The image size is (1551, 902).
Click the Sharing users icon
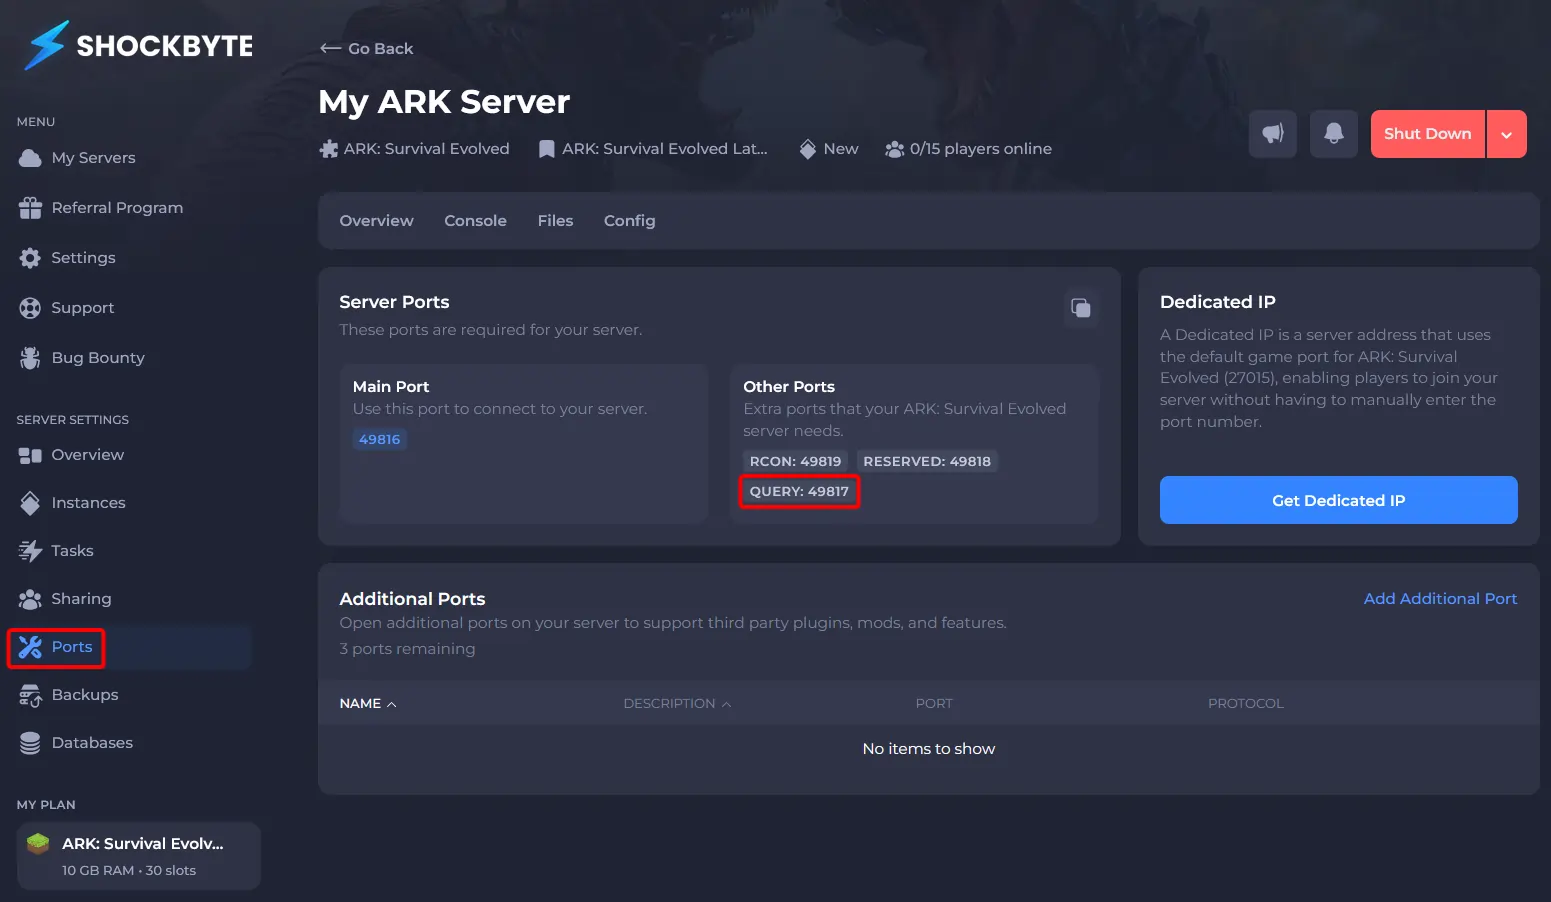pos(30,599)
